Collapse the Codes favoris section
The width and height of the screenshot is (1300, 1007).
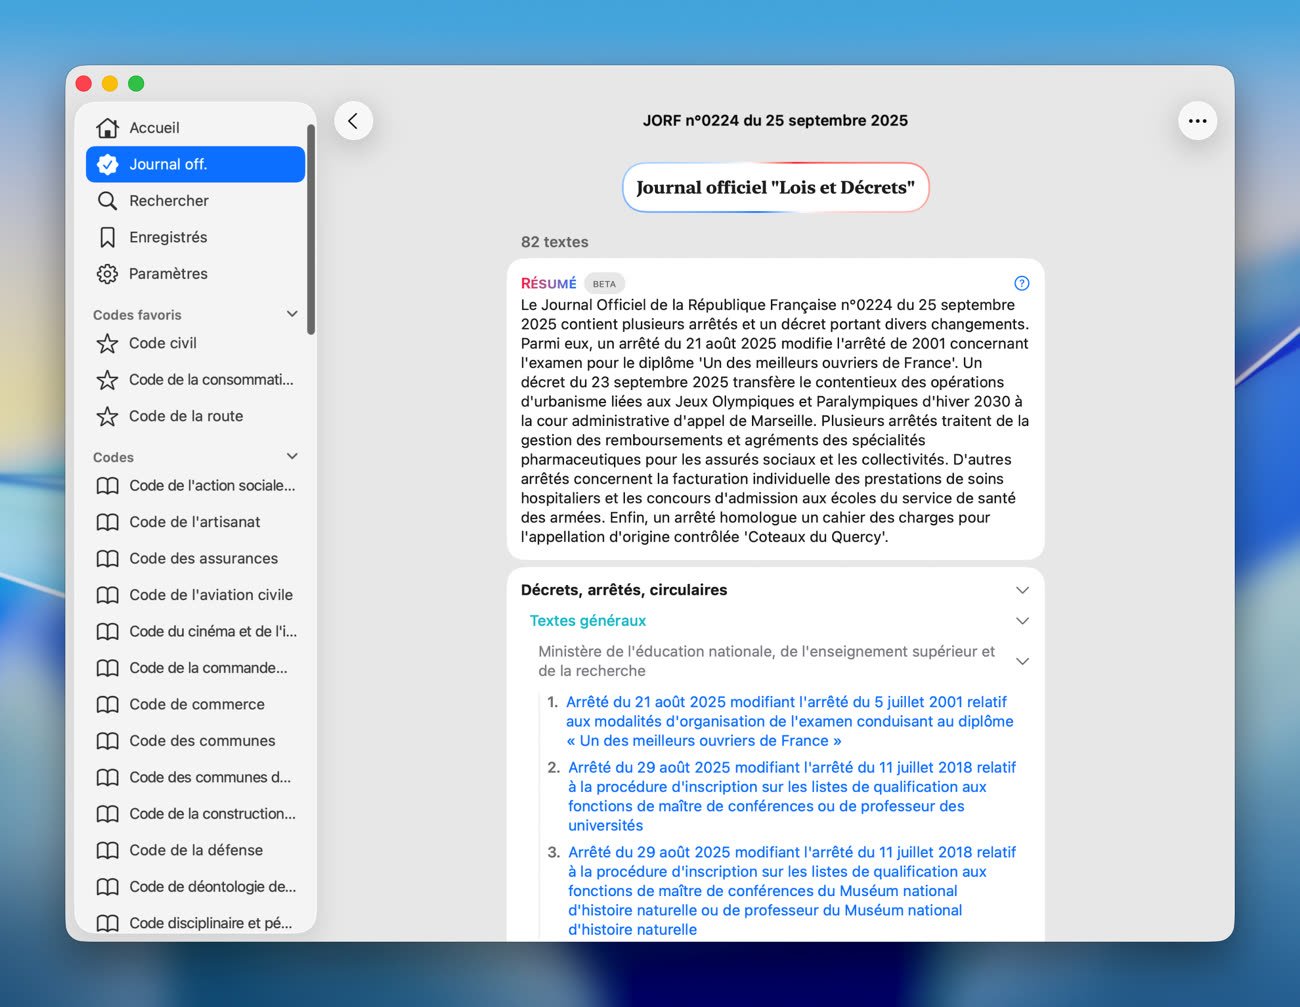292,314
